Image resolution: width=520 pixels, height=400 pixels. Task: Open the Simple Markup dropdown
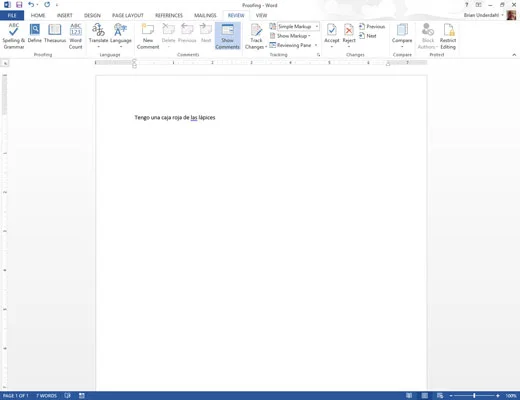298,26
